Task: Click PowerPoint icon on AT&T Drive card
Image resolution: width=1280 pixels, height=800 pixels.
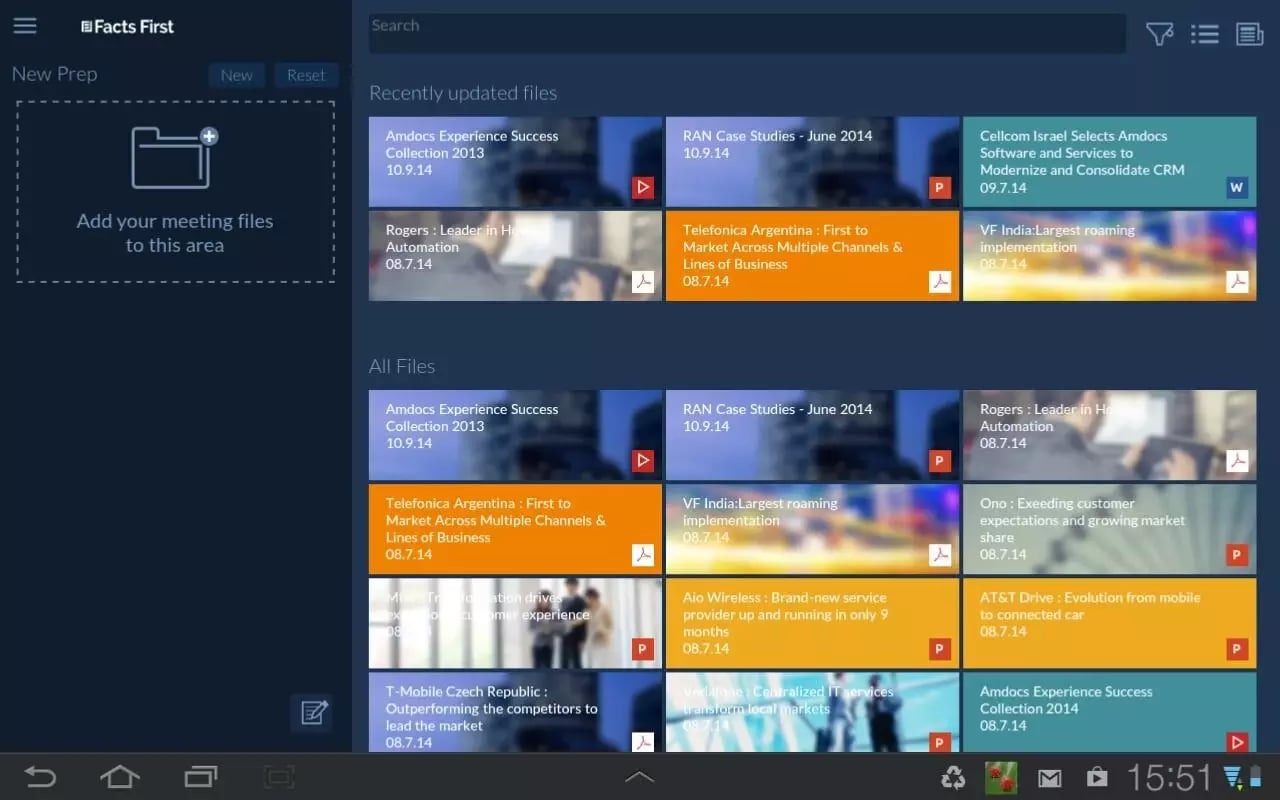Action: coord(1237,648)
